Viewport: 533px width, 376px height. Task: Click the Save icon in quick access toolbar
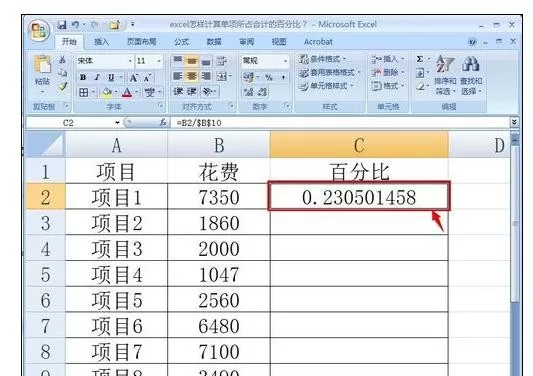click(x=62, y=25)
